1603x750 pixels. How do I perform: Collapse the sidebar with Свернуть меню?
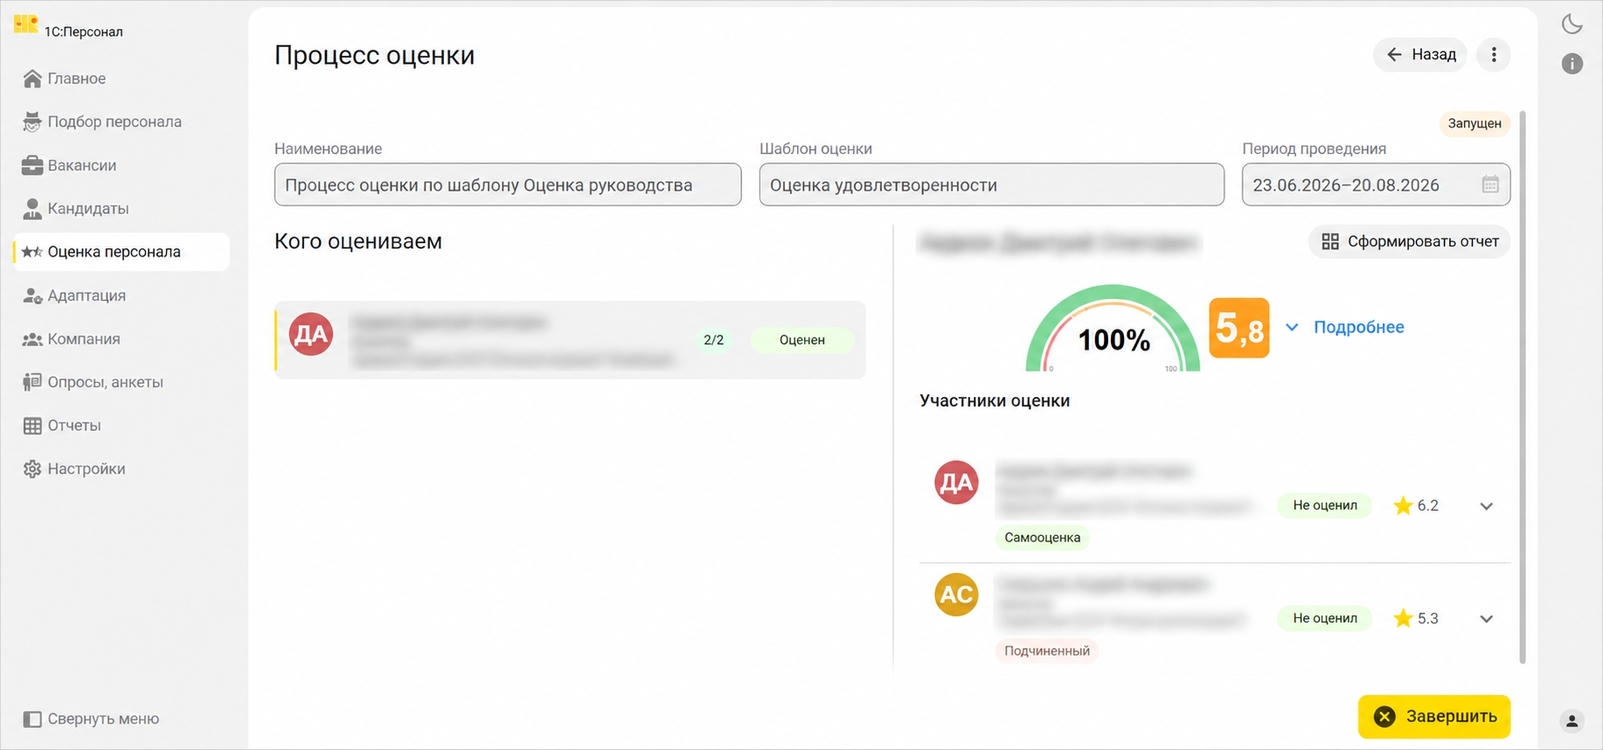coord(91,719)
